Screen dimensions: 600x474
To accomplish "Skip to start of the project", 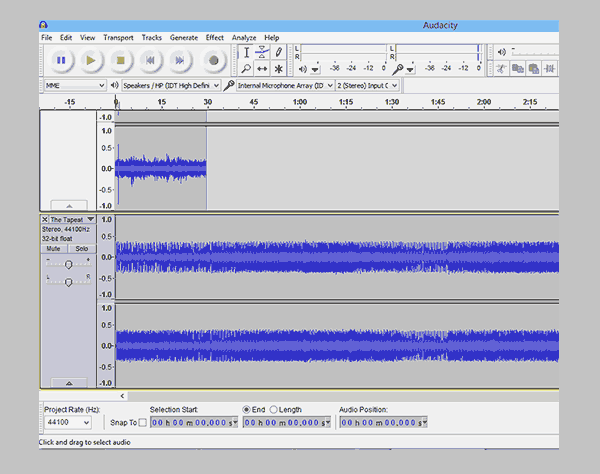I will tap(150, 60).
